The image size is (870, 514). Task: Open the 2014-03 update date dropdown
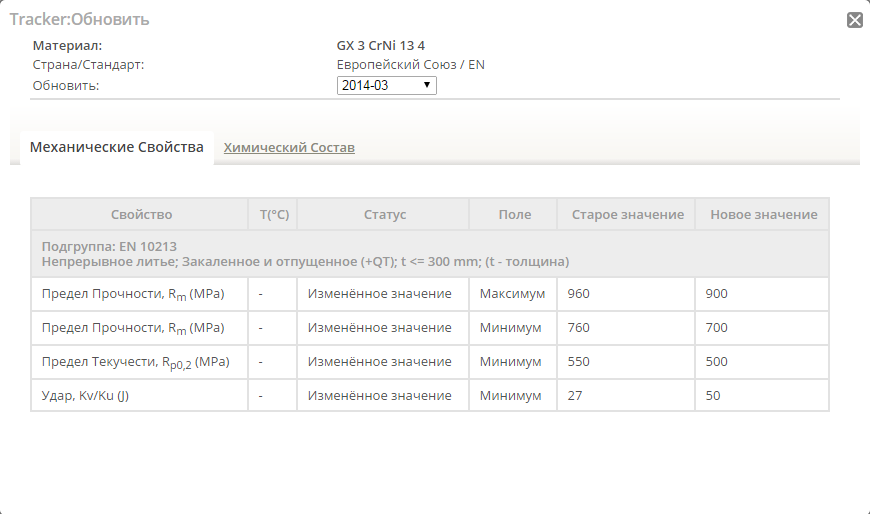(386, 85)
